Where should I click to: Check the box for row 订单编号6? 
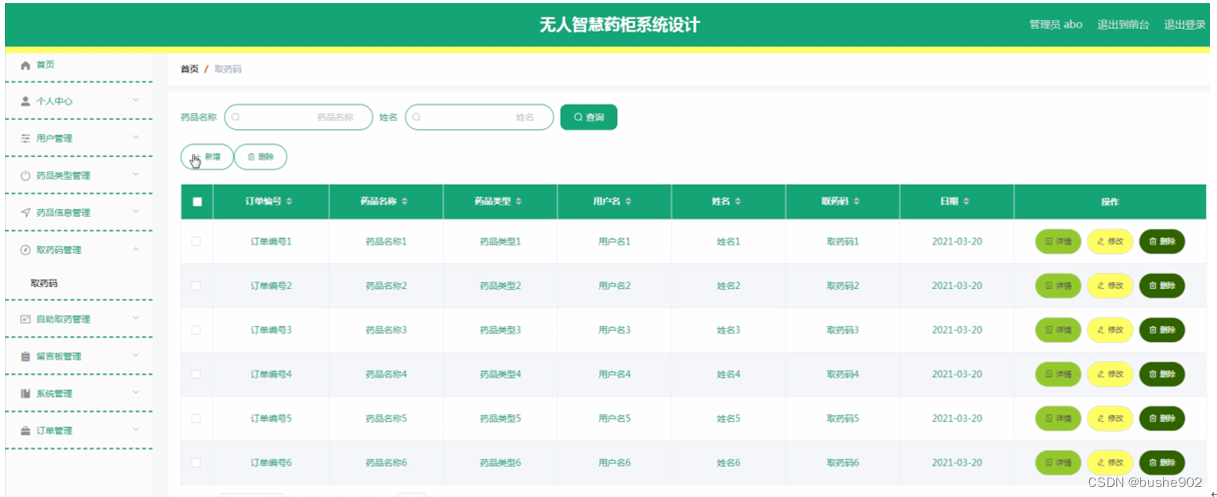[x=196, y=463]
